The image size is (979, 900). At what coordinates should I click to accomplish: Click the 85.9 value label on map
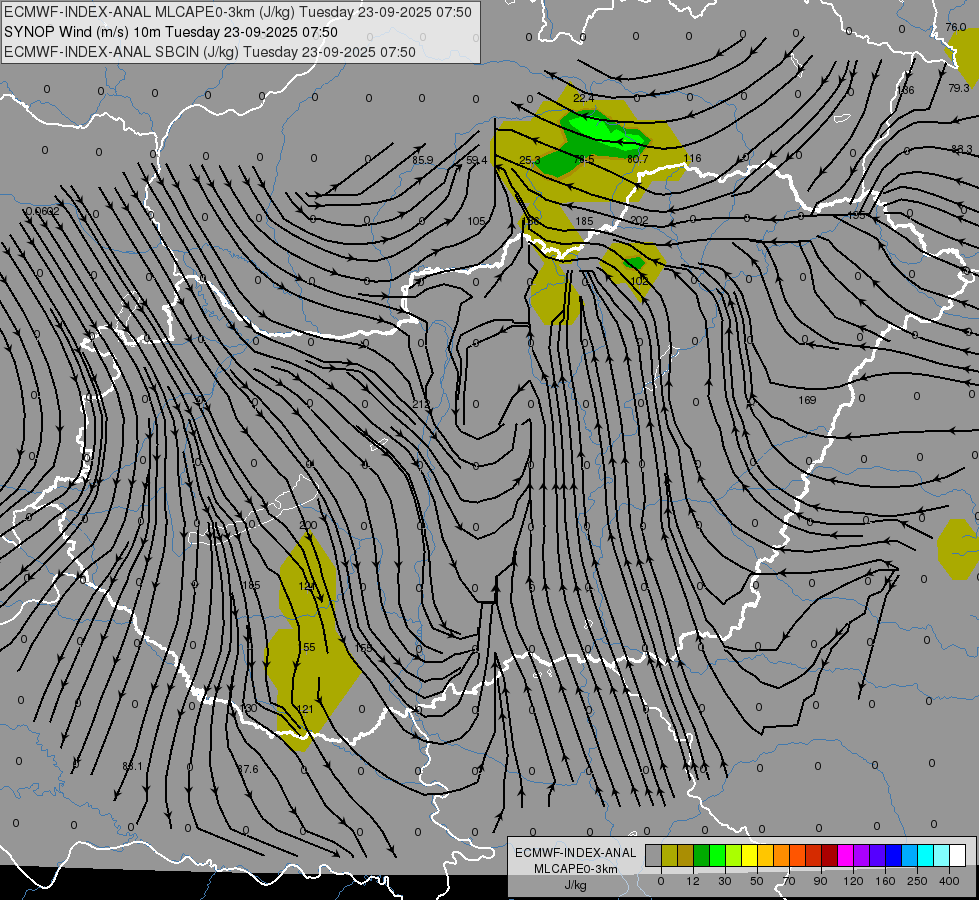tap(423, 161)
